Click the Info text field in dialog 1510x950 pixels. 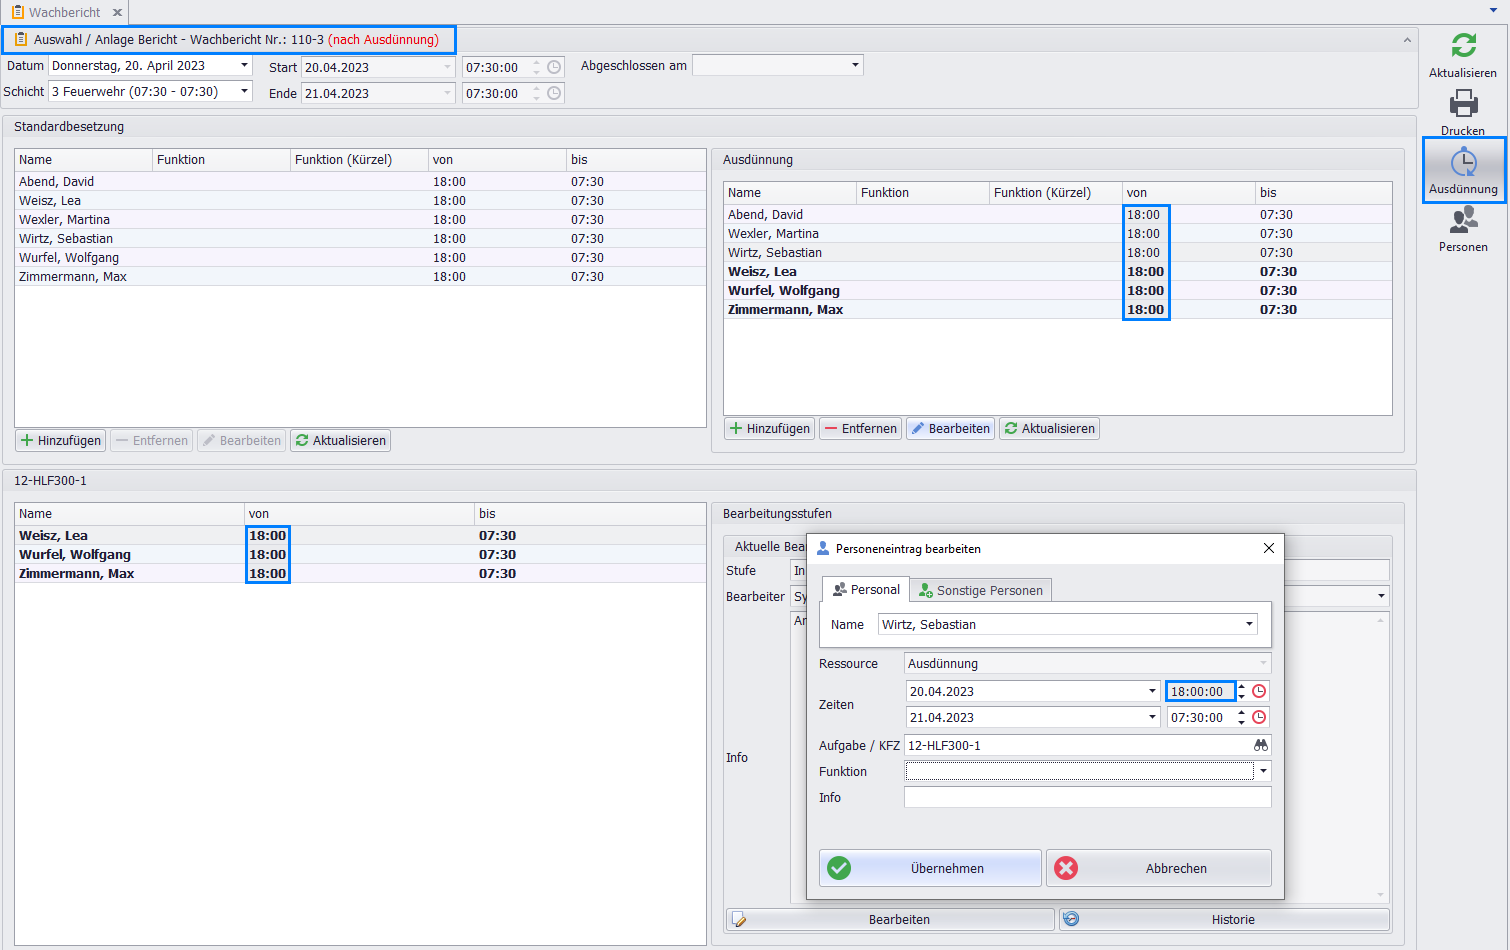(1087, 797)
